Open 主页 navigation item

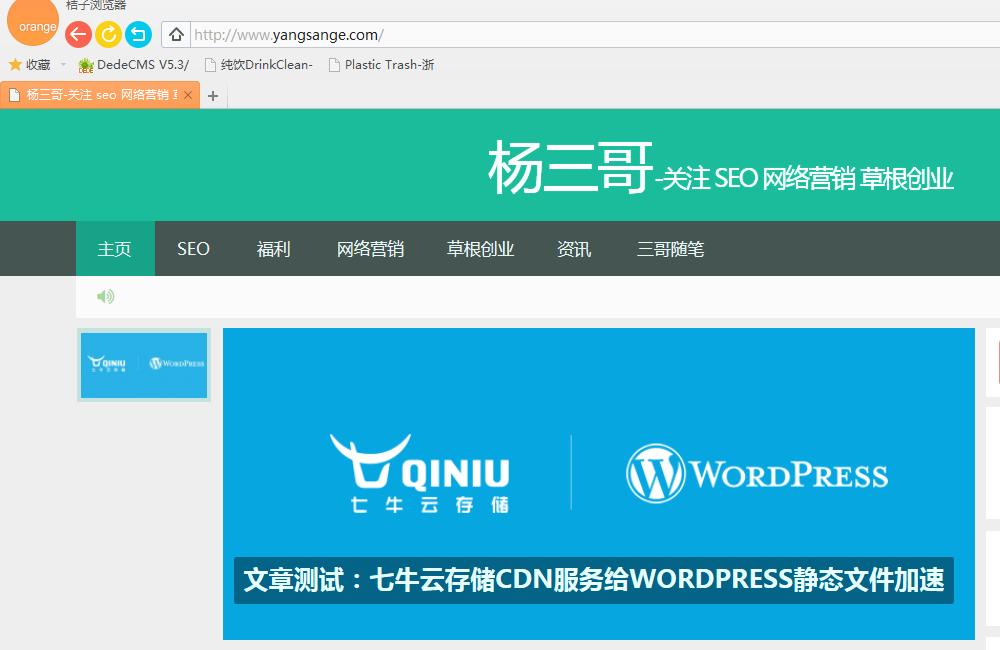click(115, 249)
